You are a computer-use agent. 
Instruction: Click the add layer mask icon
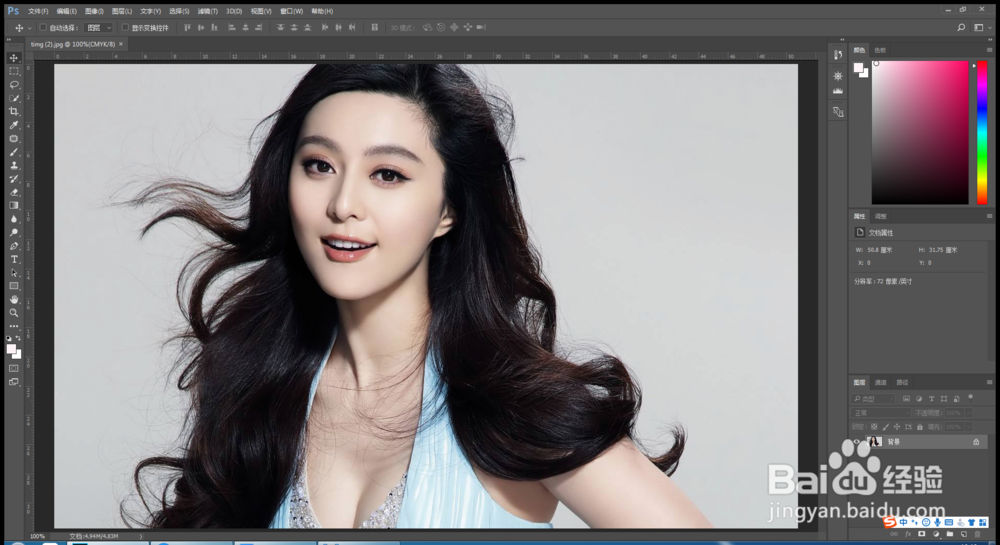(x=922, y=534)
